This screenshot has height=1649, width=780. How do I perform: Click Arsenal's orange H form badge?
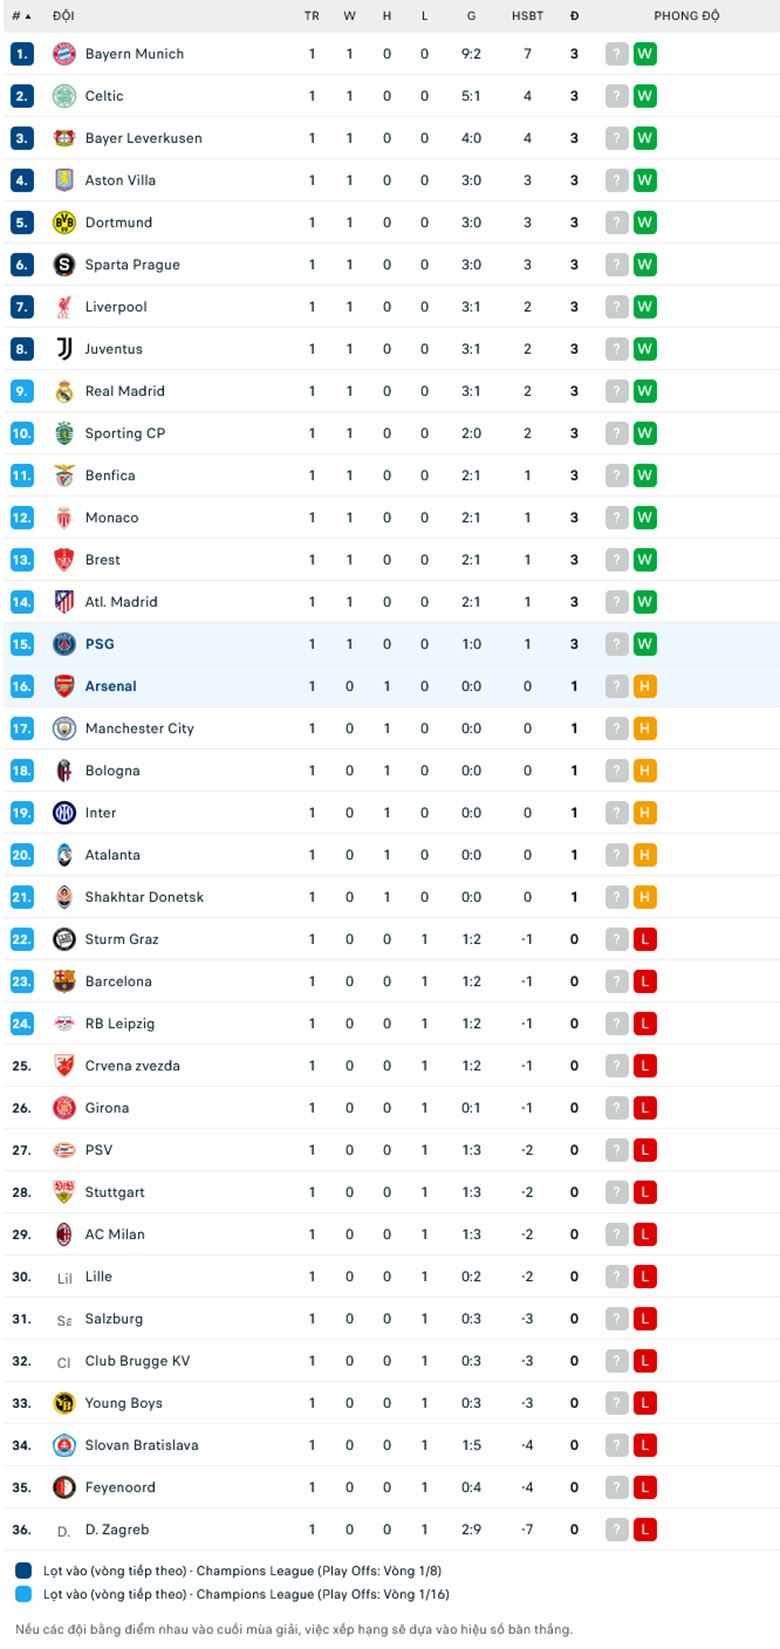click(645, 686)
